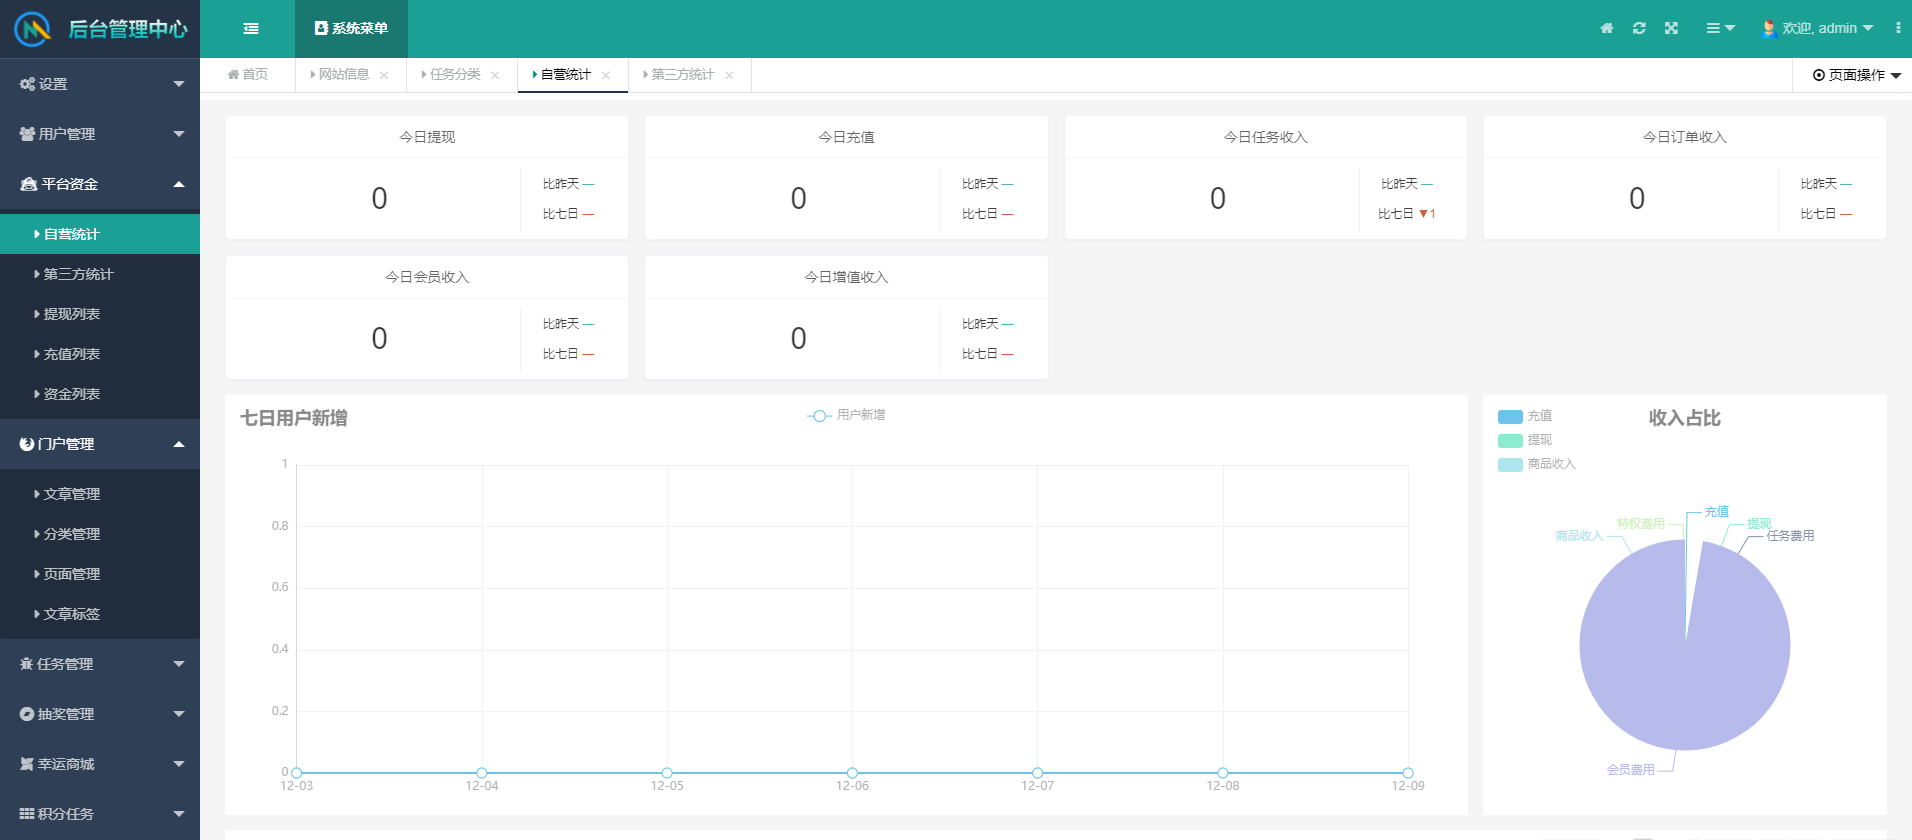1912x840 pixels.
Task: Open the 页面操作 dropdown
Action: click(x=1855, y=75)
